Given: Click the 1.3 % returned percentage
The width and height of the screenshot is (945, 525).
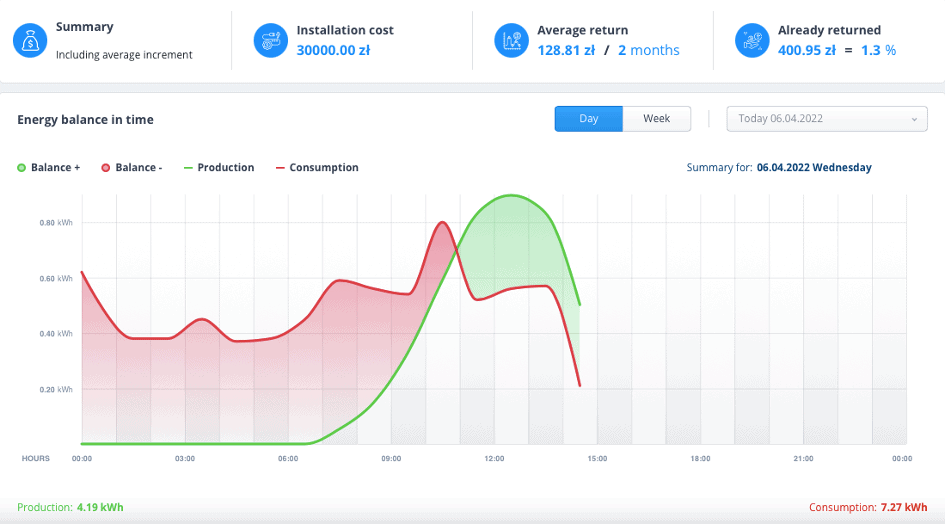Looking at the screenshot, I should coord(878,50).
